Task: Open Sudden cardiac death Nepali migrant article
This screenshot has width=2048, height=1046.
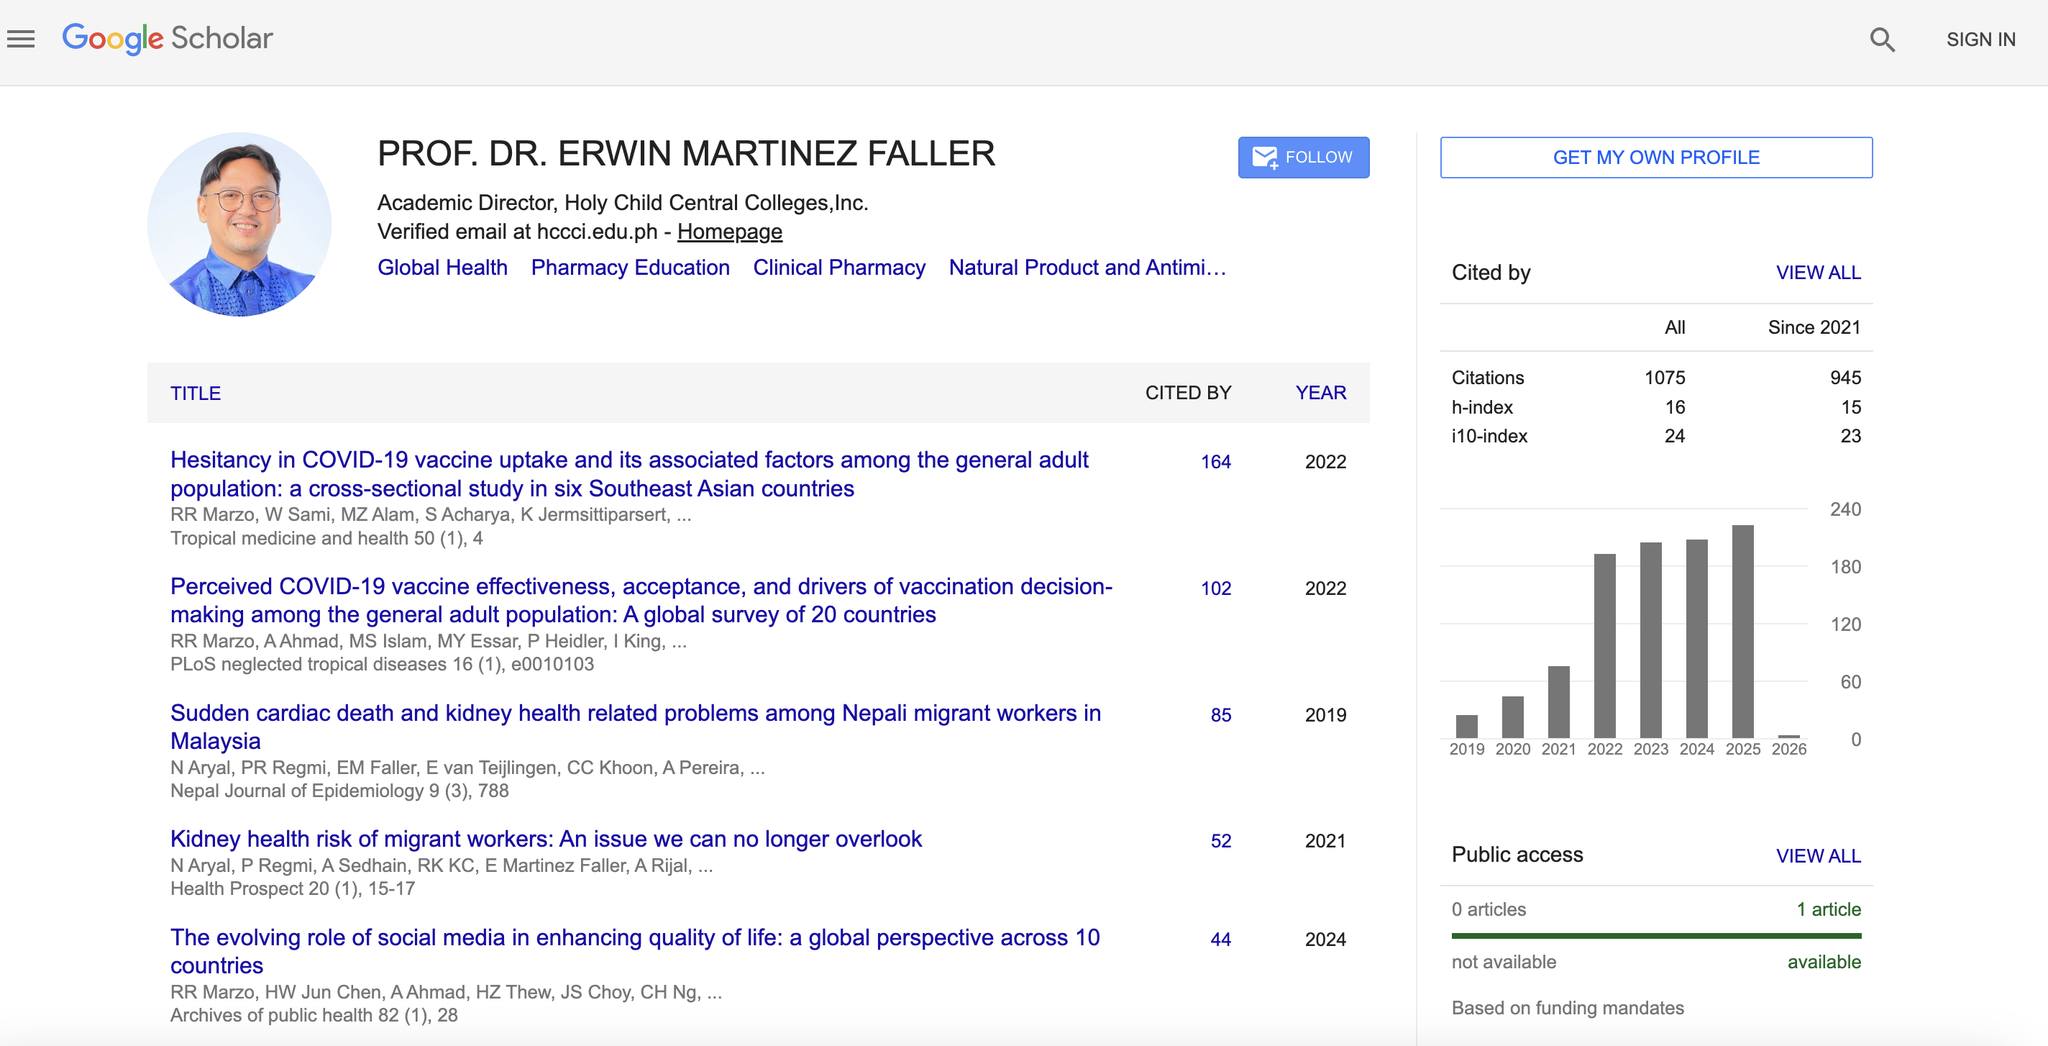Action: coord(635,727)
